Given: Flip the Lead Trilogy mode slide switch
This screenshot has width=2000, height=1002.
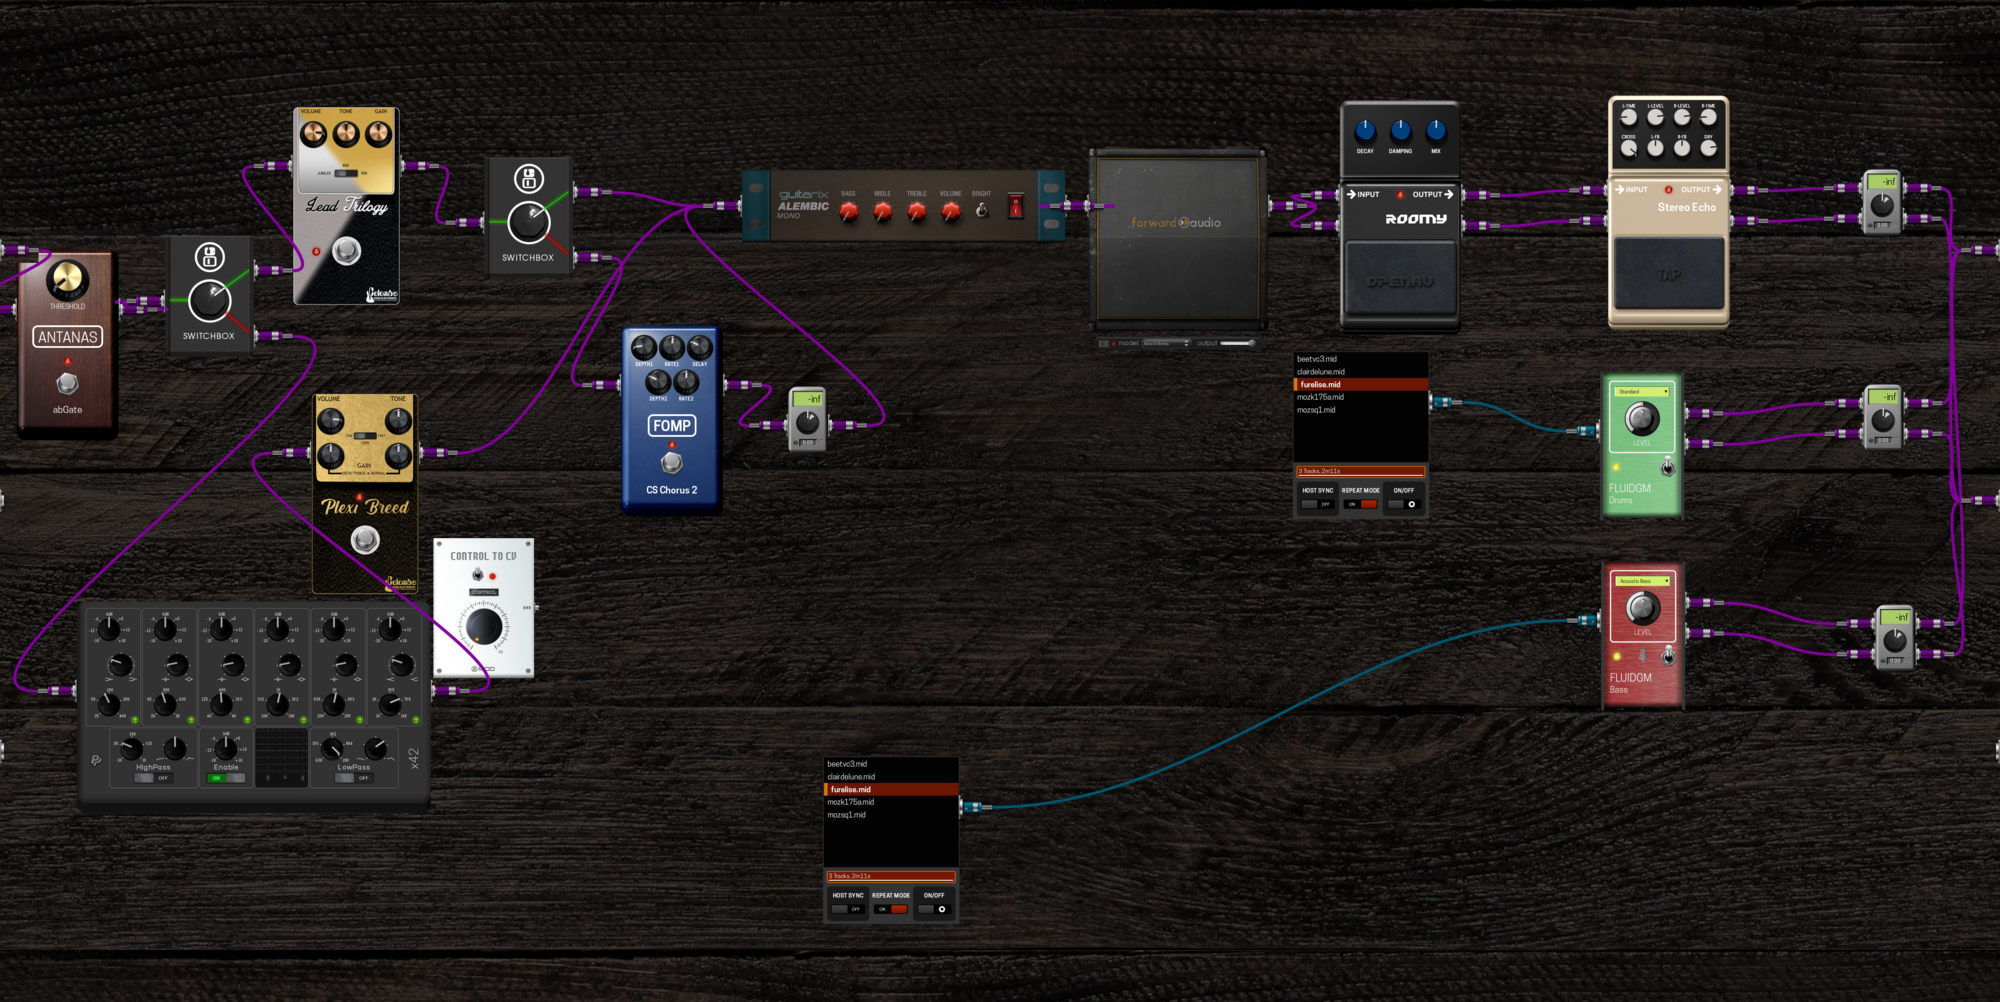Looking at the screenshot, I should [x=345, y=173].
